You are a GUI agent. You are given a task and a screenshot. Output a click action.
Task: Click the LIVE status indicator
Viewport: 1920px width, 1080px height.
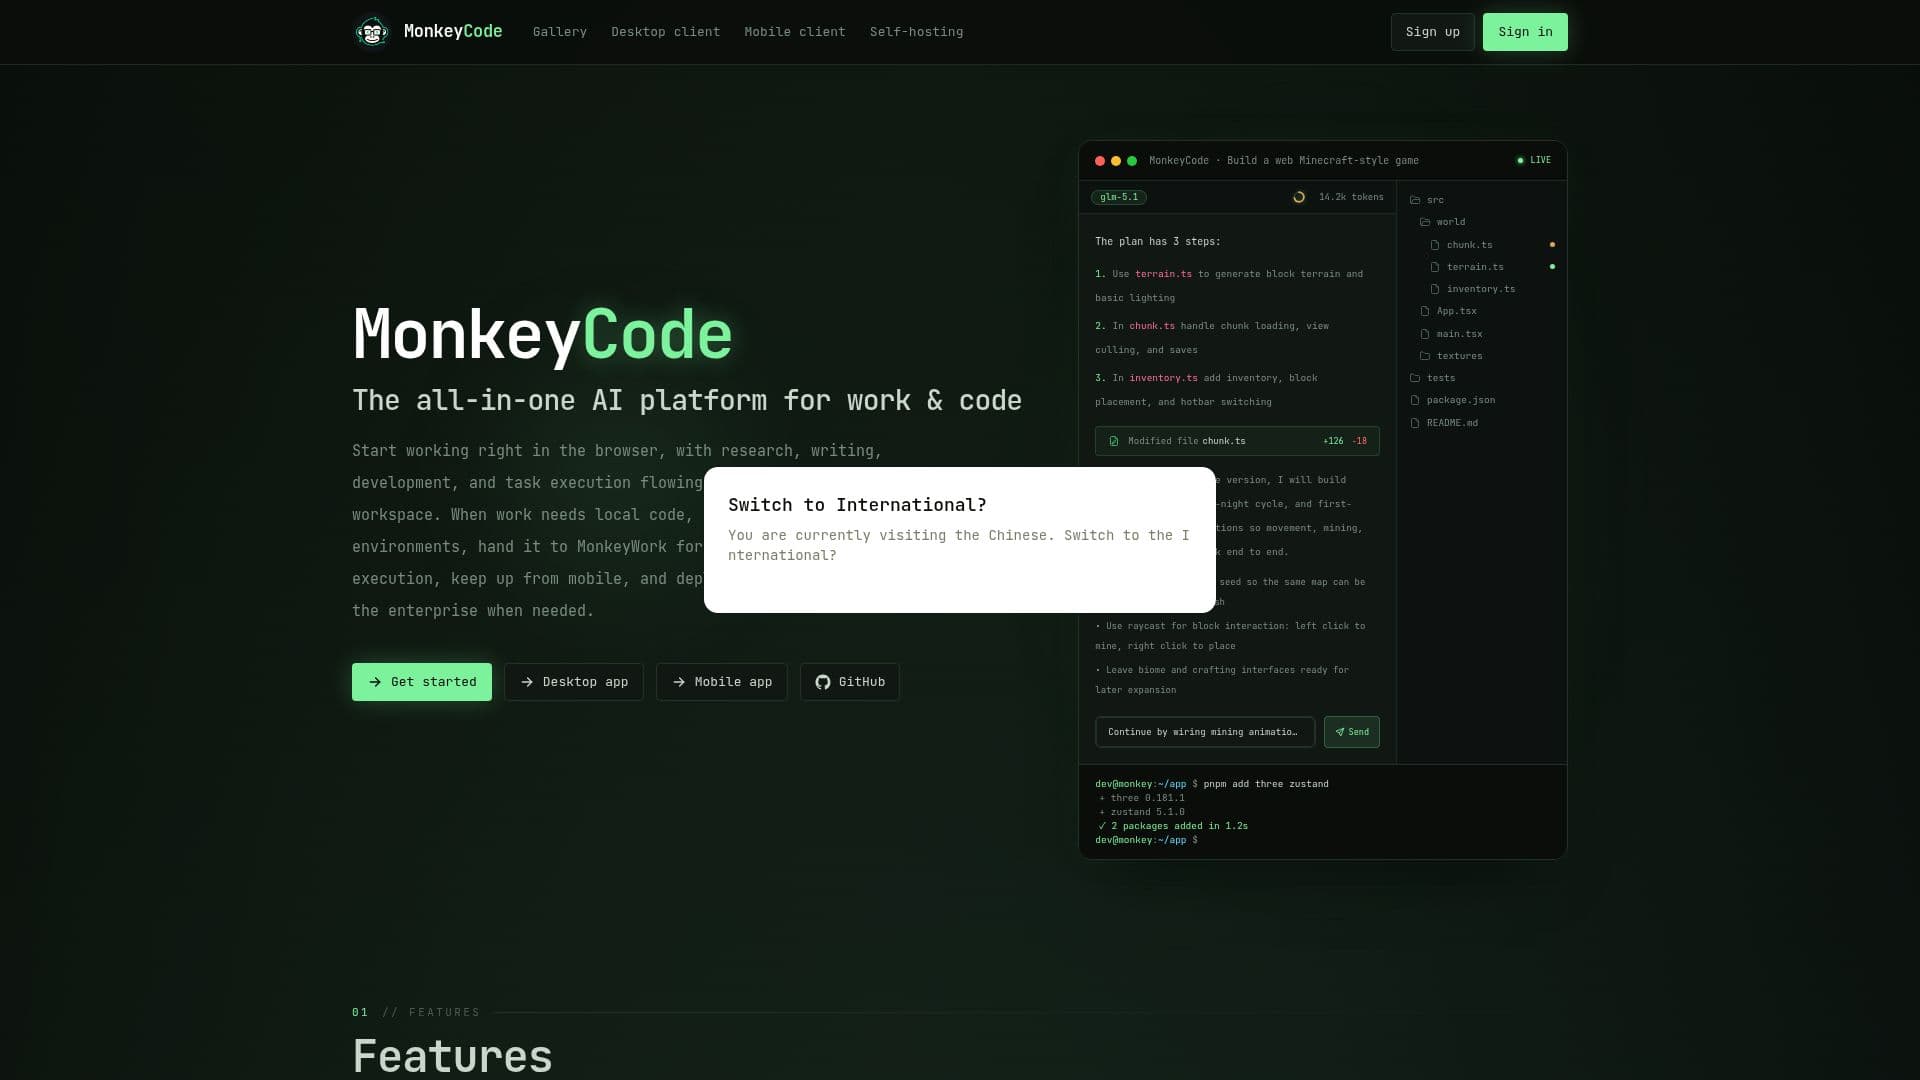click(x=1534, y=160)
